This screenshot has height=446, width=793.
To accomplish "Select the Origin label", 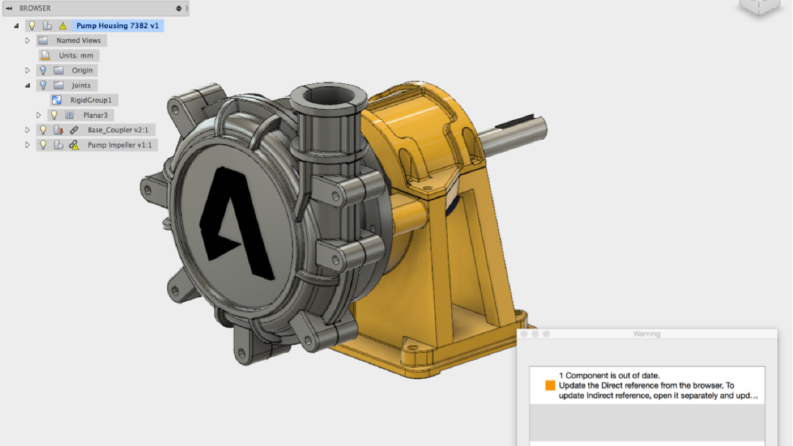I will tap(82, 70).
